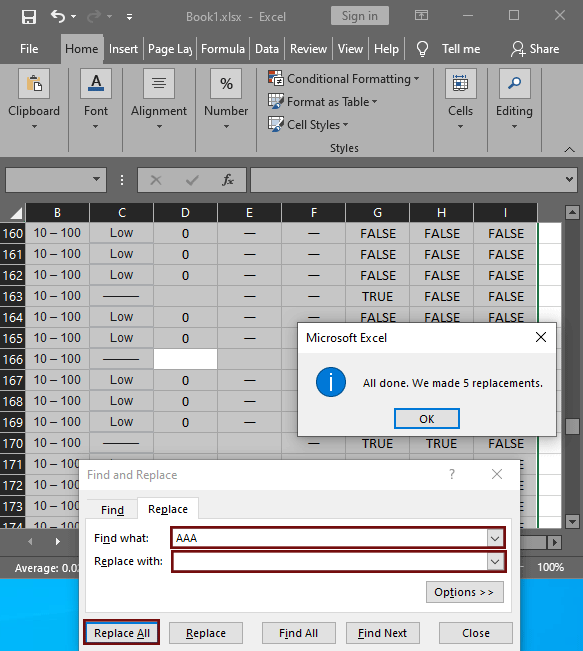Click vertical scrollbar down arrow
Screen dimensions: 583x651
pyautogui.click(x=572, y=521)
